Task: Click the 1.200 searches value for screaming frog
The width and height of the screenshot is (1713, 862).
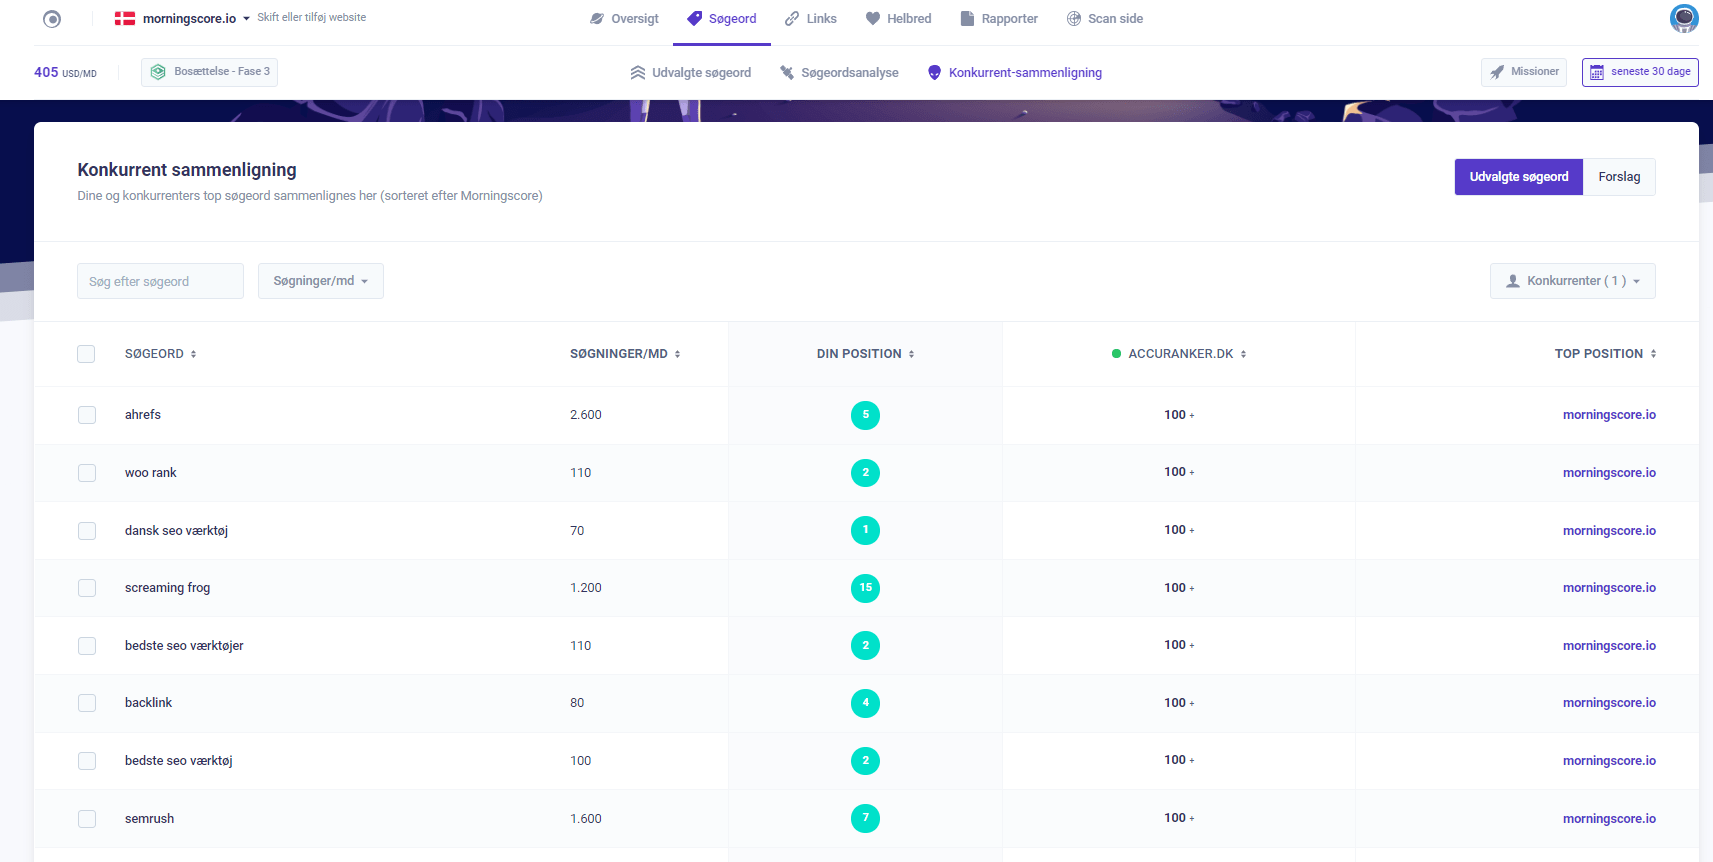Action: (586, 588)
